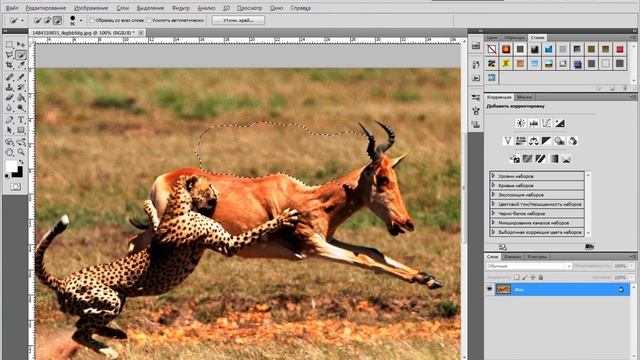
Task: Select the Brush tool
Action: point(21,77)
